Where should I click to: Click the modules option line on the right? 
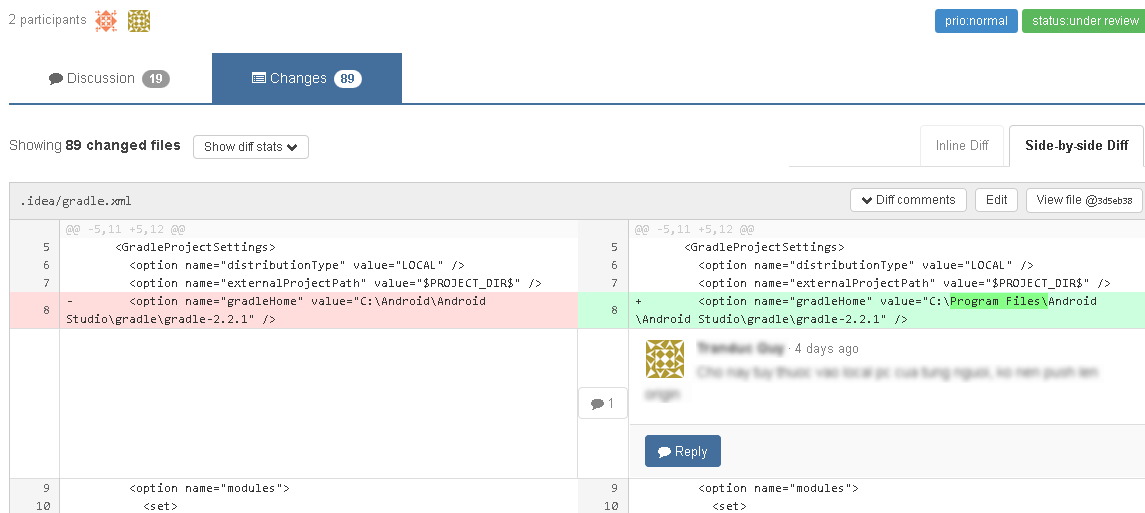point(778,488)
